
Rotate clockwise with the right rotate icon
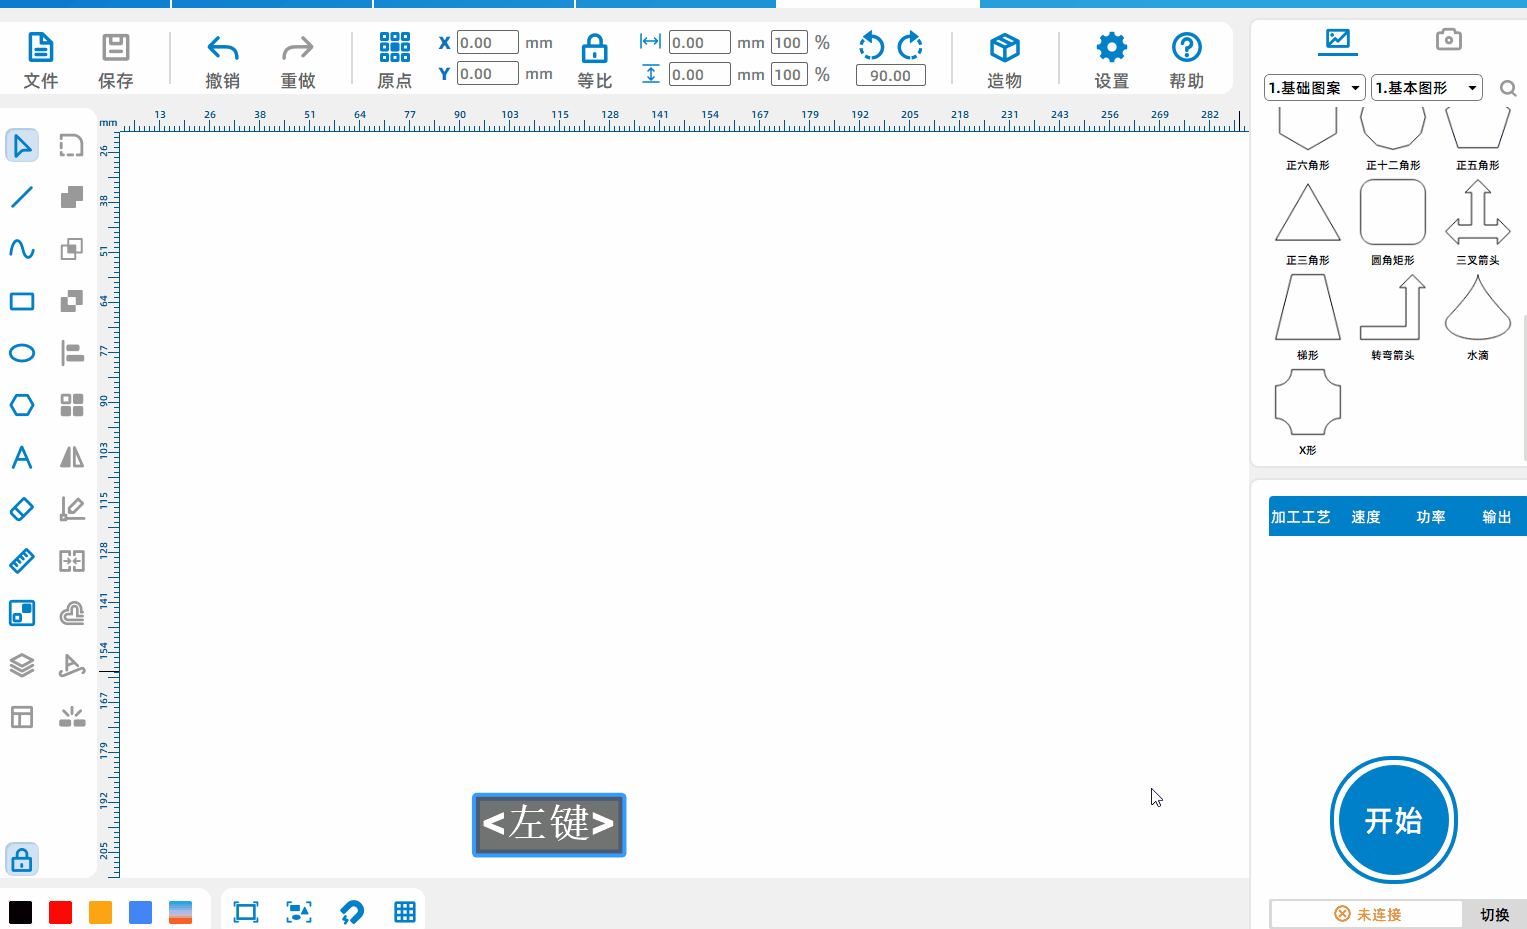(910, 45)
